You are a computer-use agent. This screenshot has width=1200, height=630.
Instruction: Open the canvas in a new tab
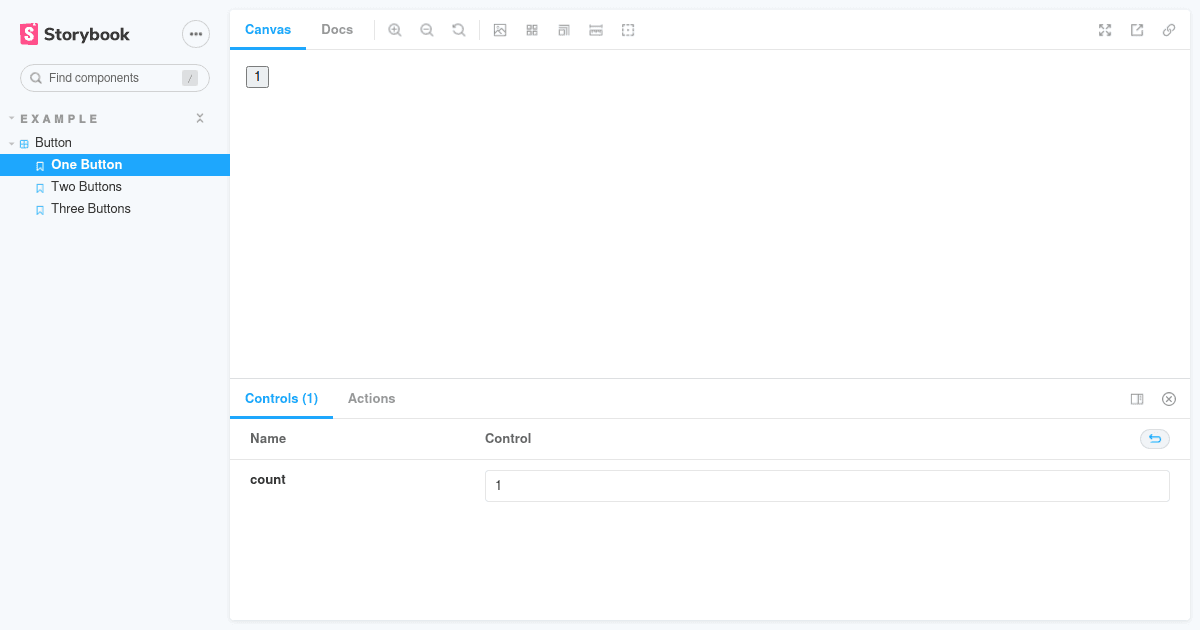pyautogui.click(x=1137, y=30)
